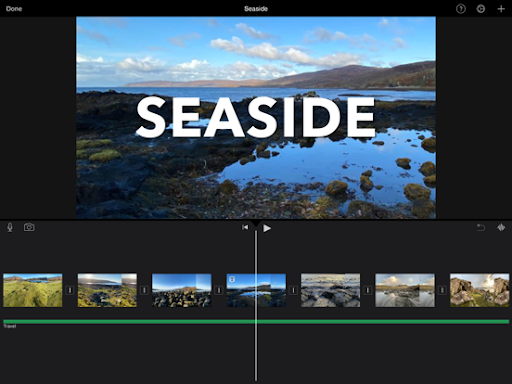Open the camera capture icon
Viewport: 512px width, 384px height.
pyautogui.click(x=29, y=227)
